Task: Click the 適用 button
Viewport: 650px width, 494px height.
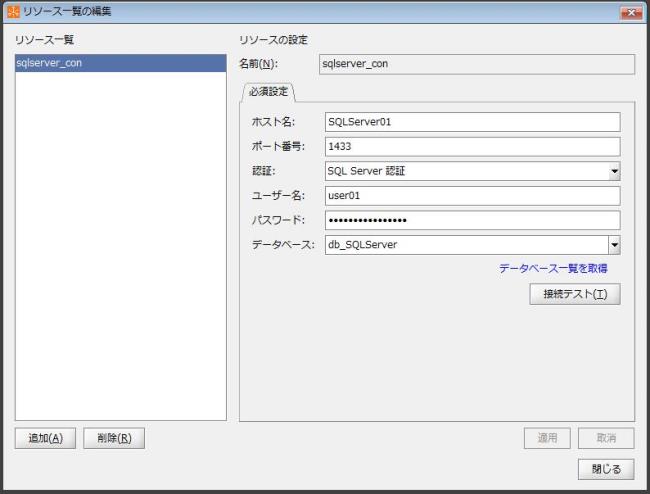Action: 548,438
